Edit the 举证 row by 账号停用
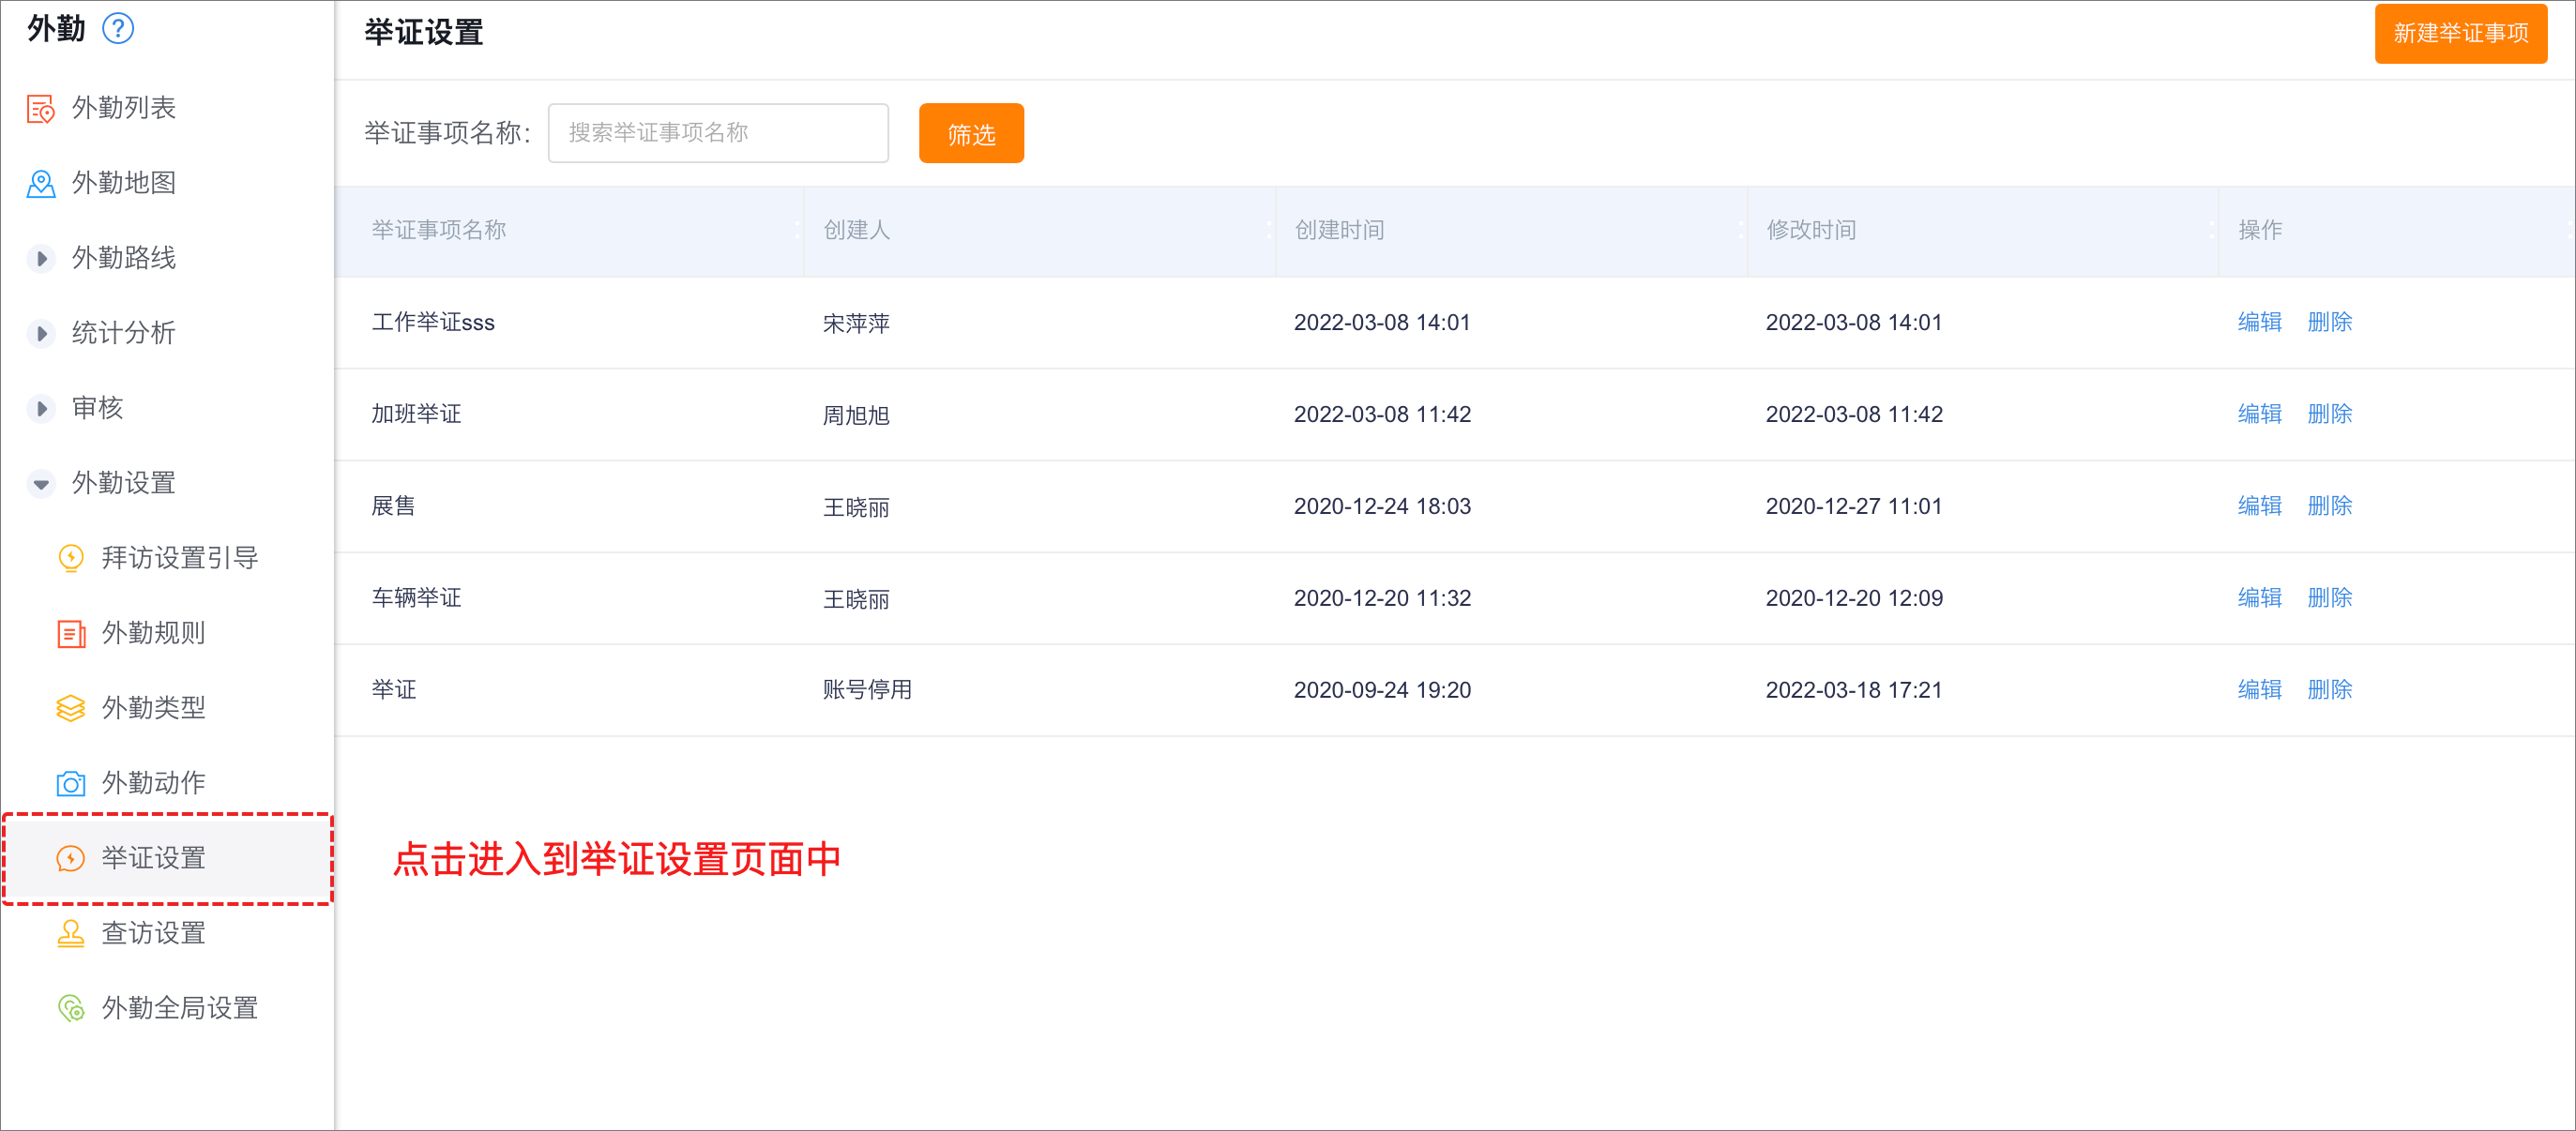 tap(2259, 690)
